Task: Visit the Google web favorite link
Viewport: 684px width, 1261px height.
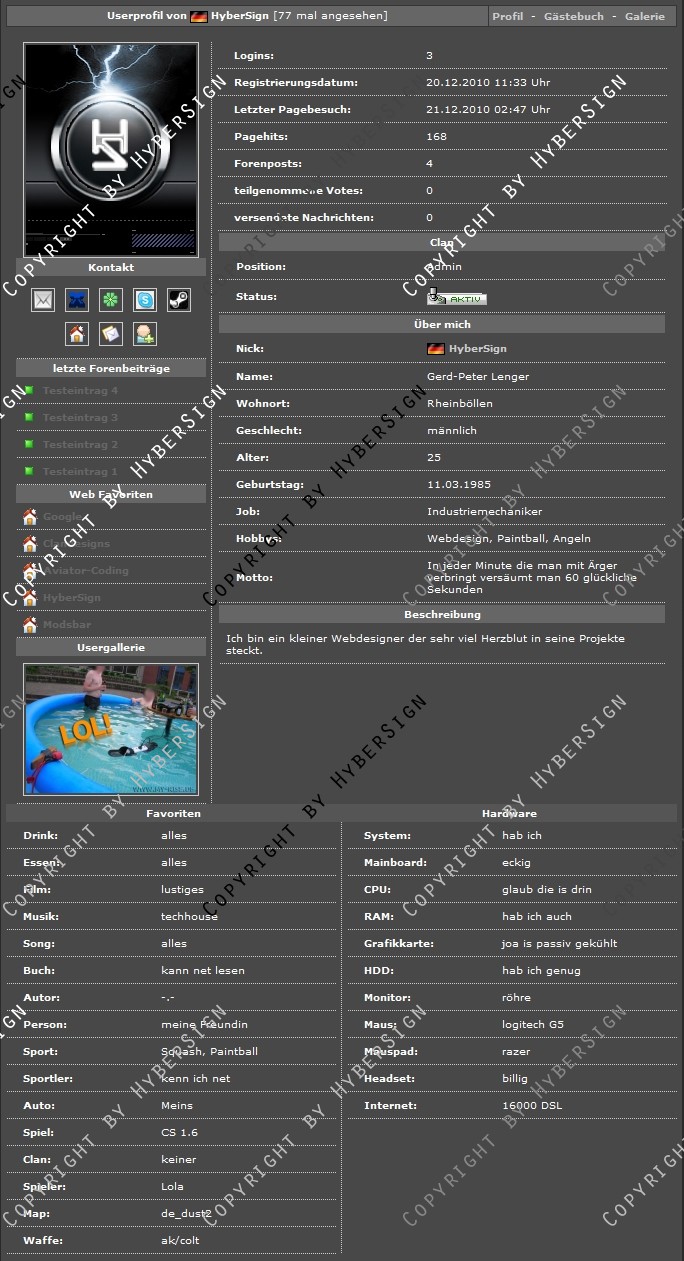Action: coord(62,518)
